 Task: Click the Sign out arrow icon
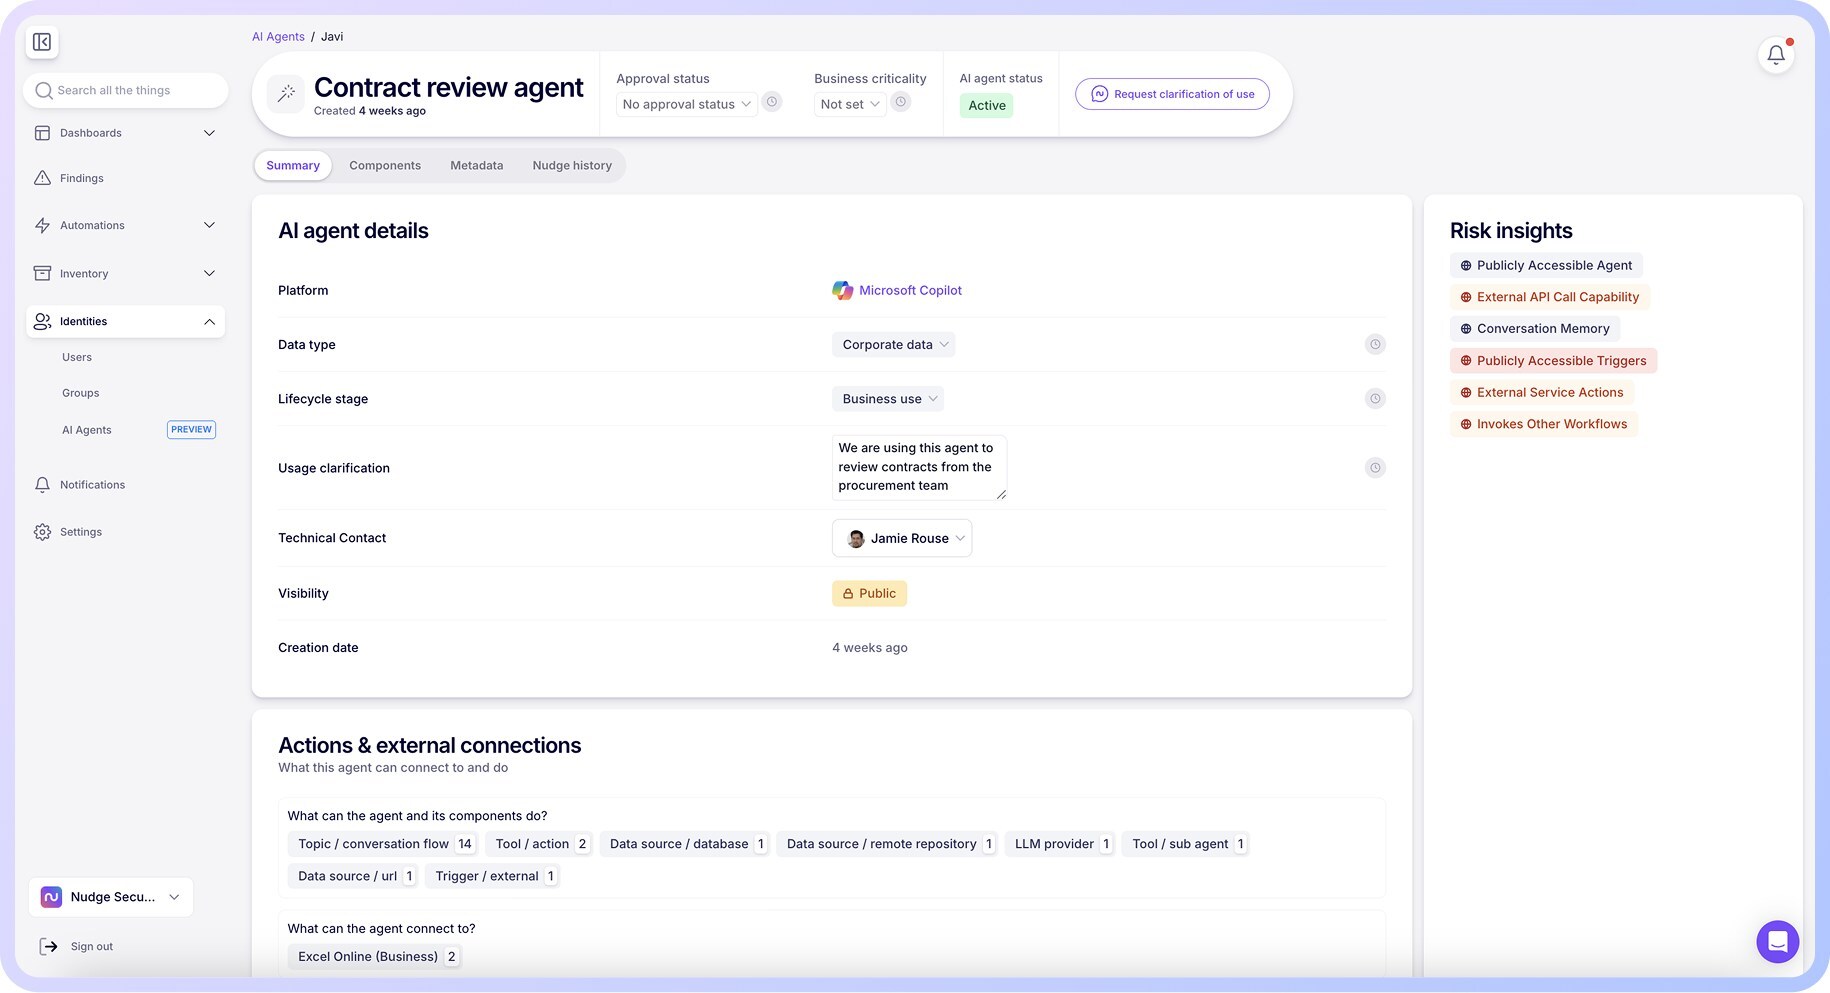point(47,945)
